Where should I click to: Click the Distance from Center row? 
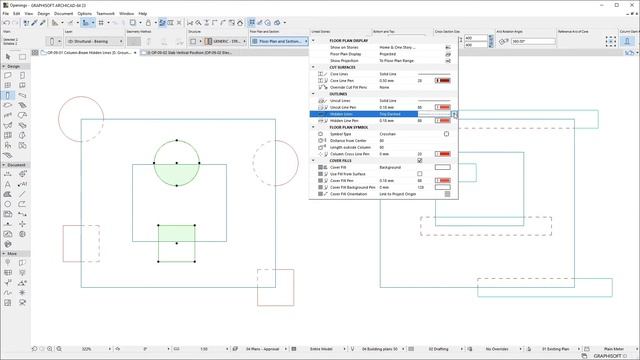pos(384,141)
